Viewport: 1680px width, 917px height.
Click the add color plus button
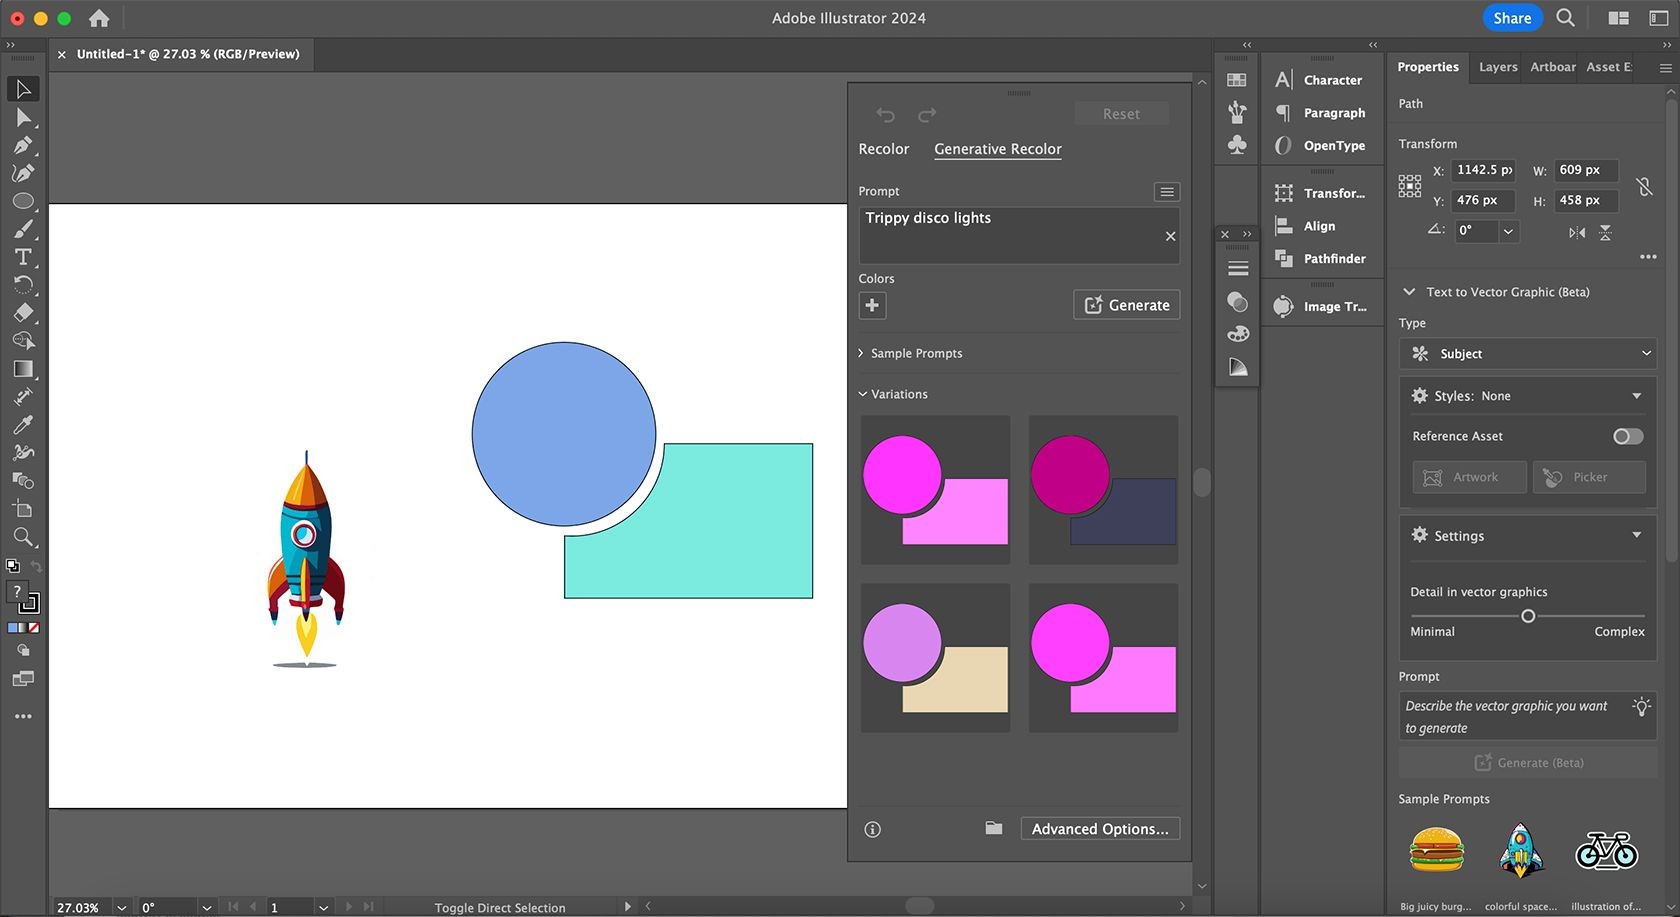[x=872, y=305]
